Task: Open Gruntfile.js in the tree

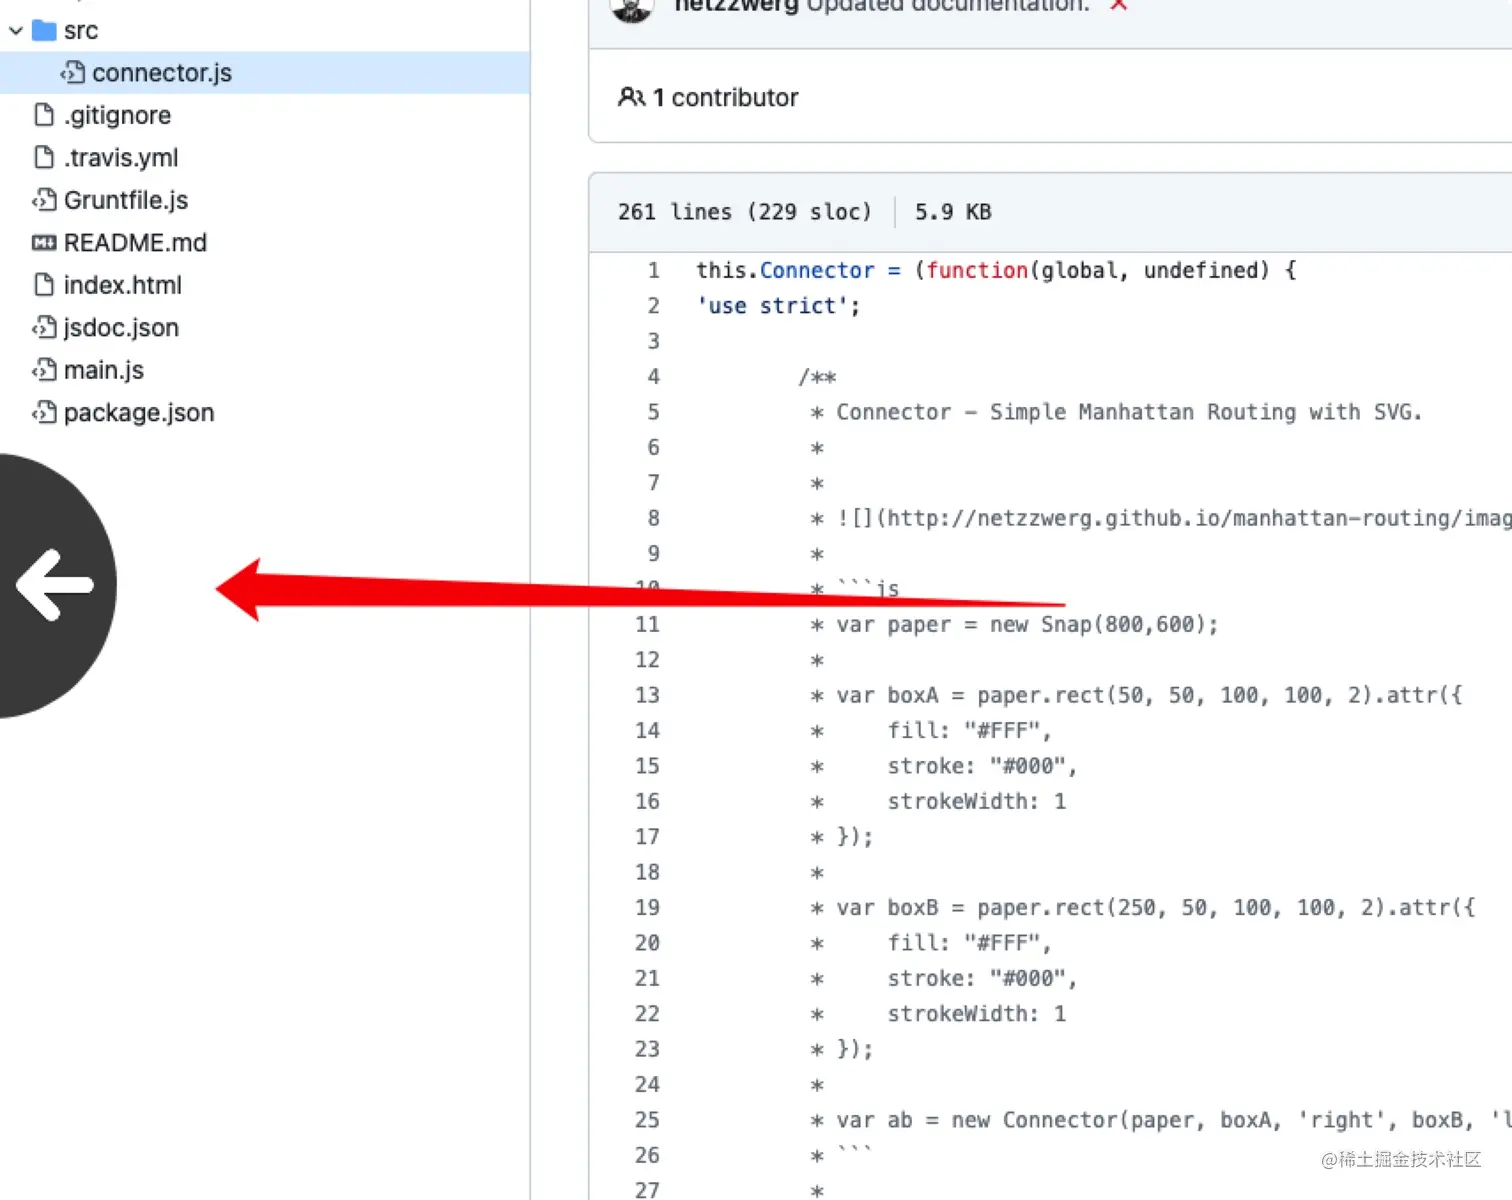Action: click(x=126, y=200)
